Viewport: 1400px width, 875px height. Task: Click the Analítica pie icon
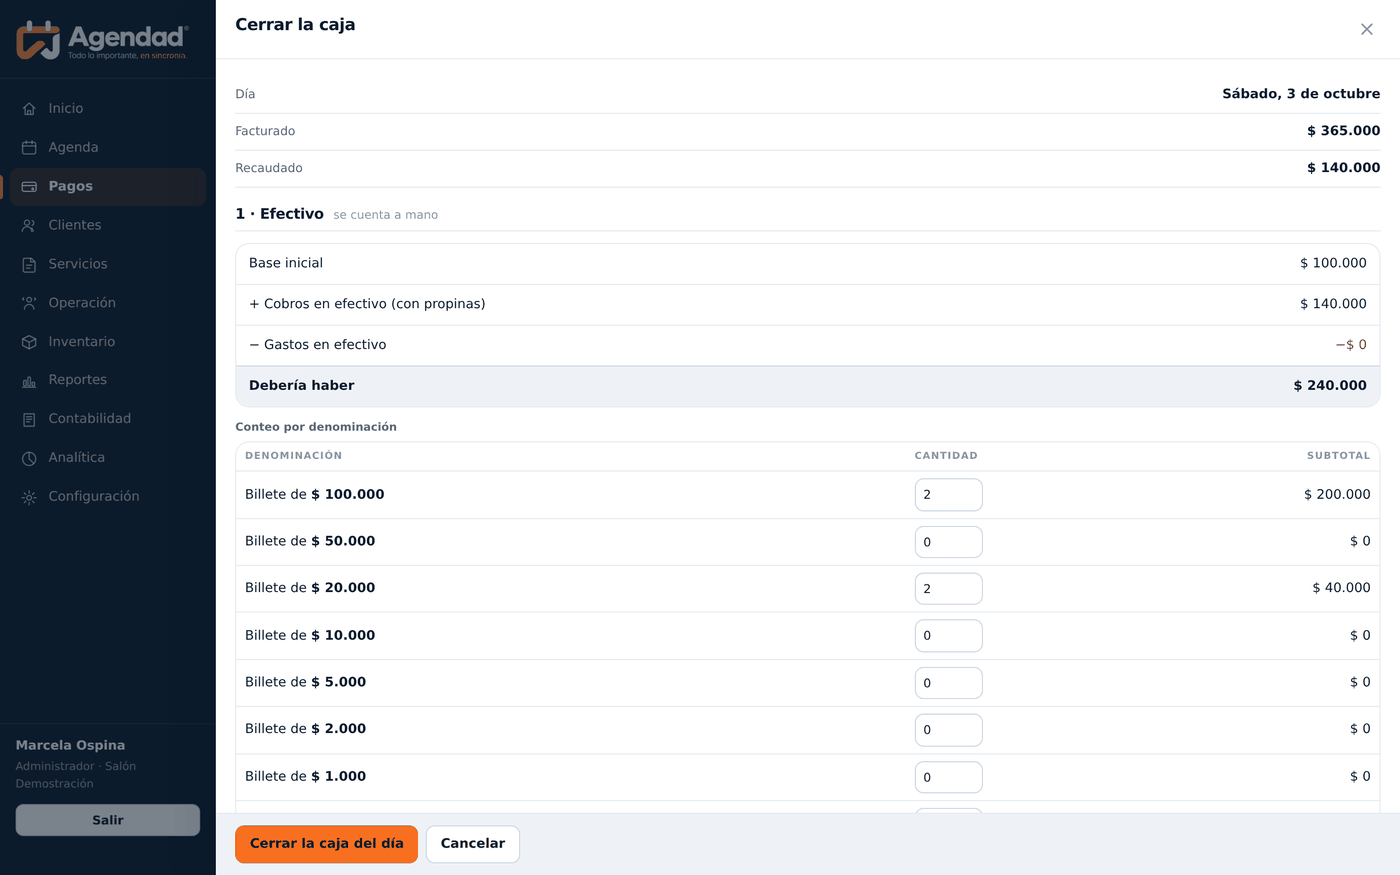coord(29,458)
